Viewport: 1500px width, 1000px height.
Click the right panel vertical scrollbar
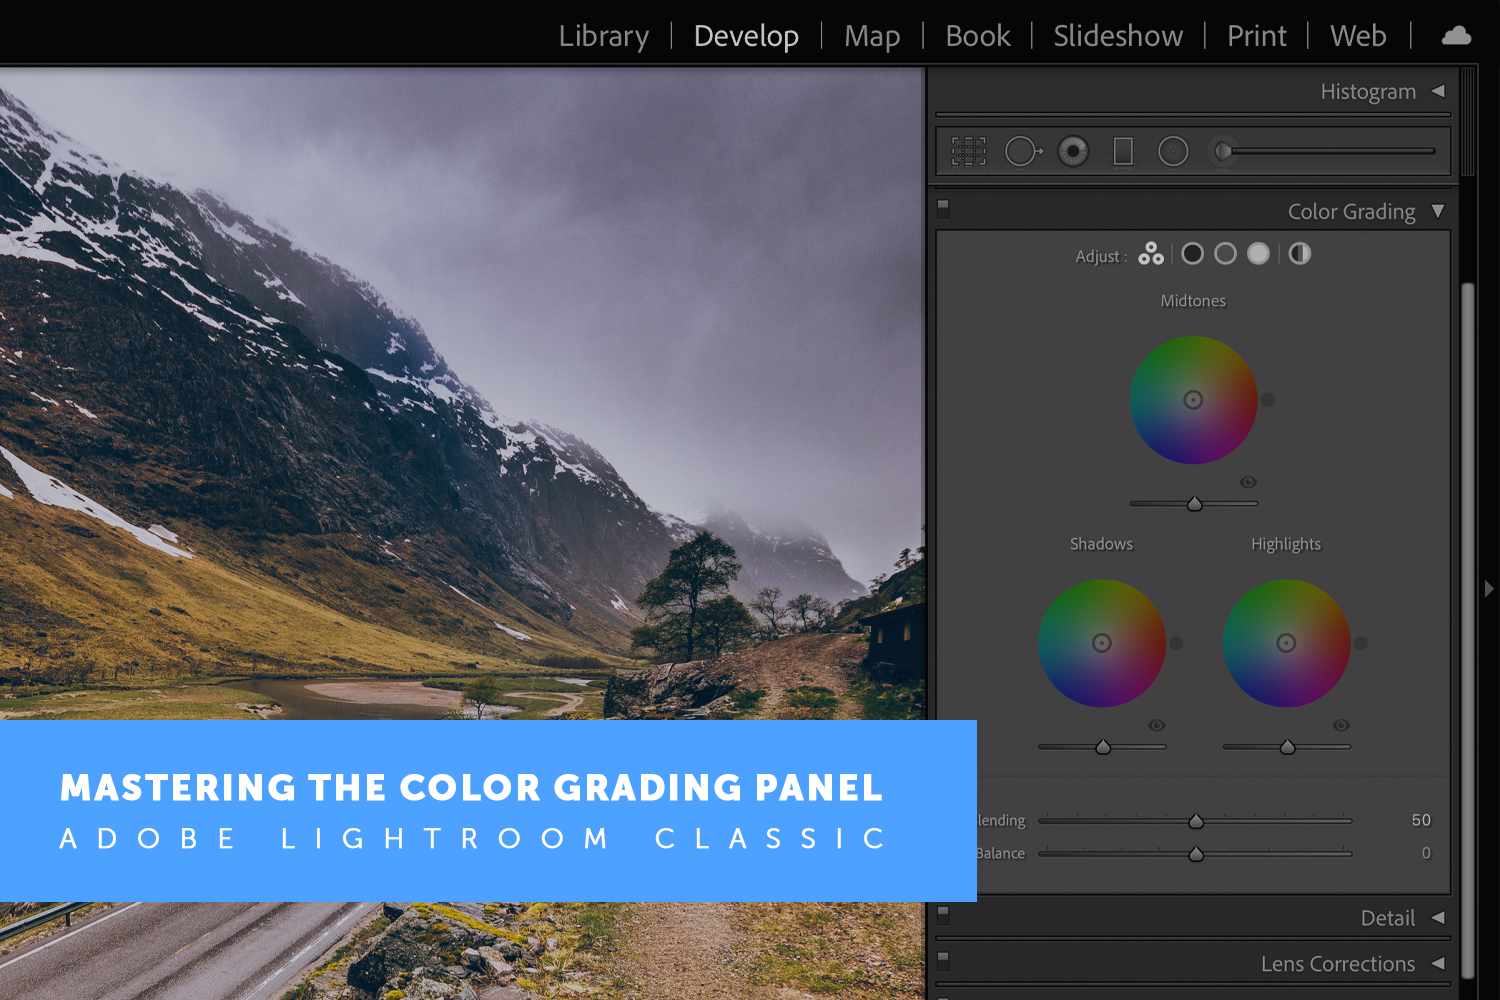coord(1468,630)
